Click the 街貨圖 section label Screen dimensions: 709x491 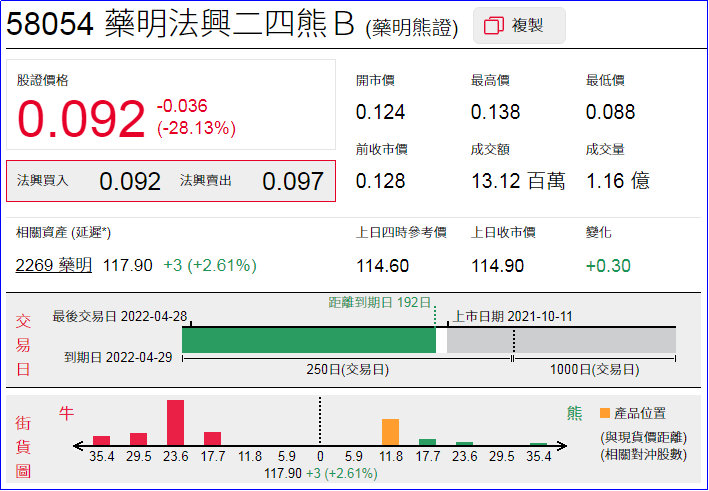(x=23, y=447)
